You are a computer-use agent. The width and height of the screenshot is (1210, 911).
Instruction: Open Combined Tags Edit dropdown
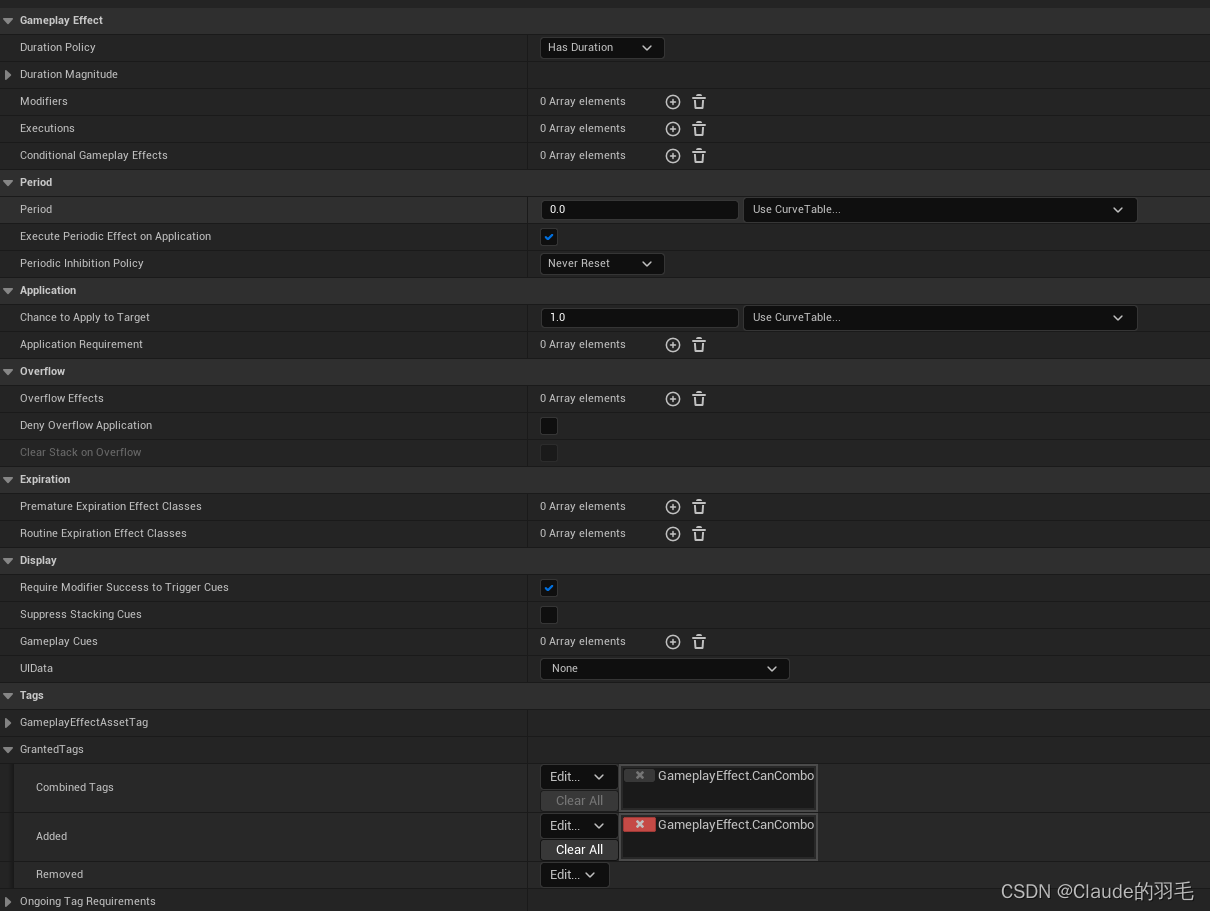(x=579, y=777)
